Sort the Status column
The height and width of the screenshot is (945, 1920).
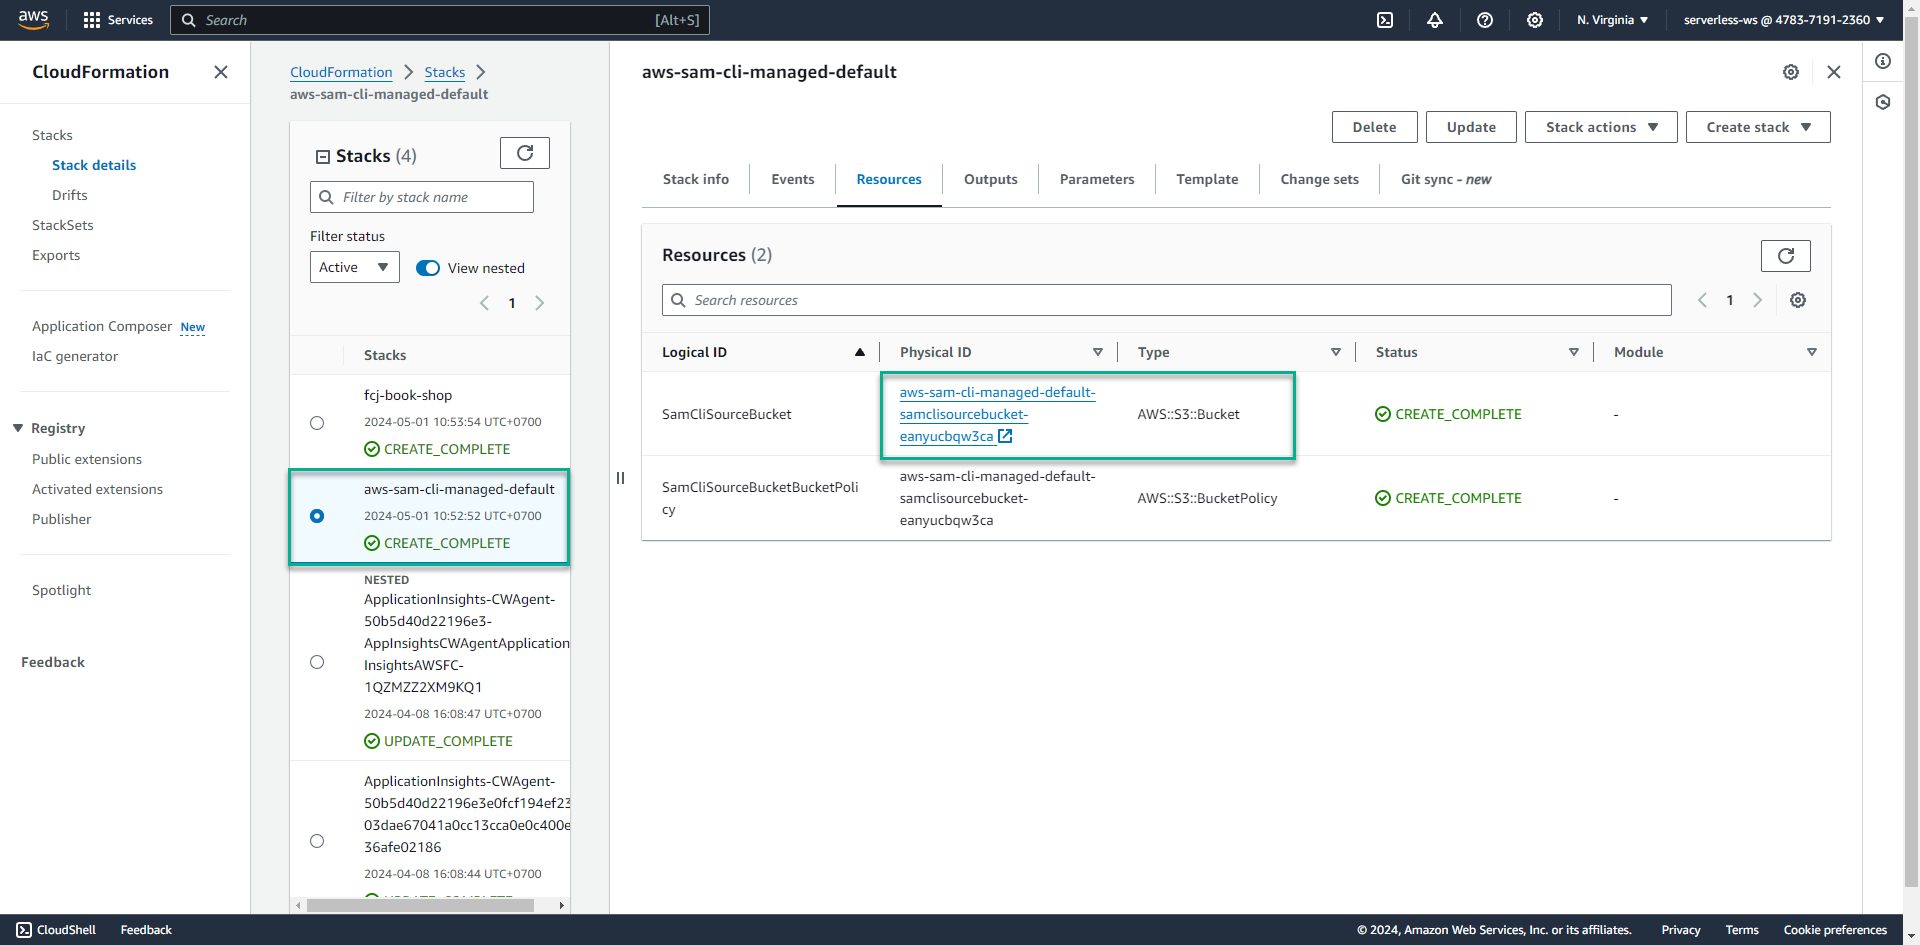click(x=1574, y=352)
